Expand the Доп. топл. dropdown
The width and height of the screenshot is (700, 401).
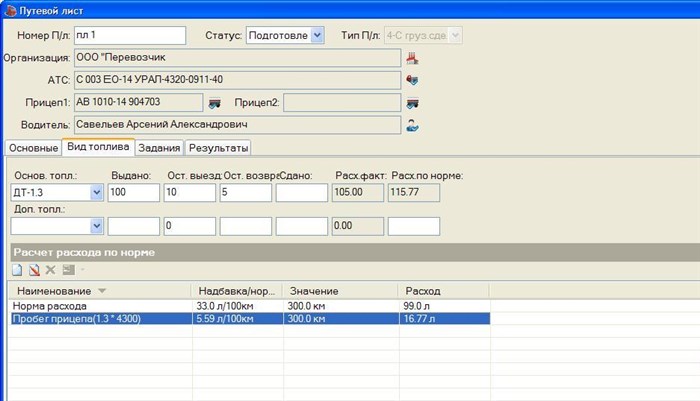(x=96, y=226)
